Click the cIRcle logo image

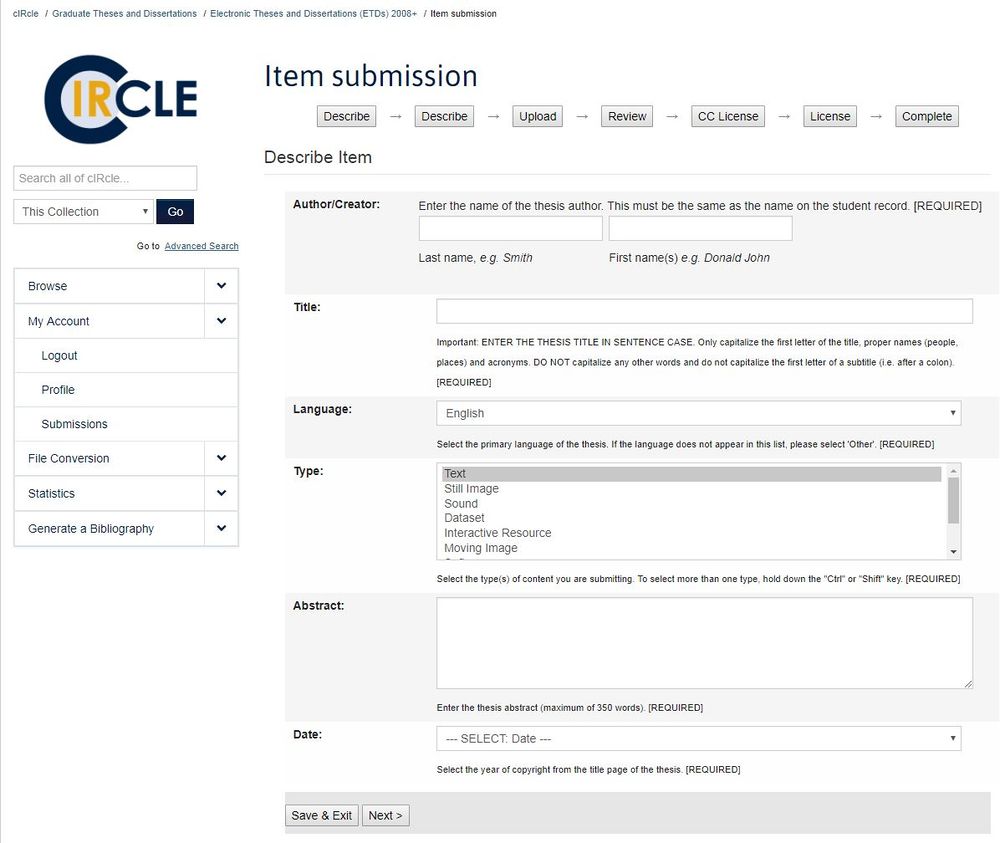point(121,100)
